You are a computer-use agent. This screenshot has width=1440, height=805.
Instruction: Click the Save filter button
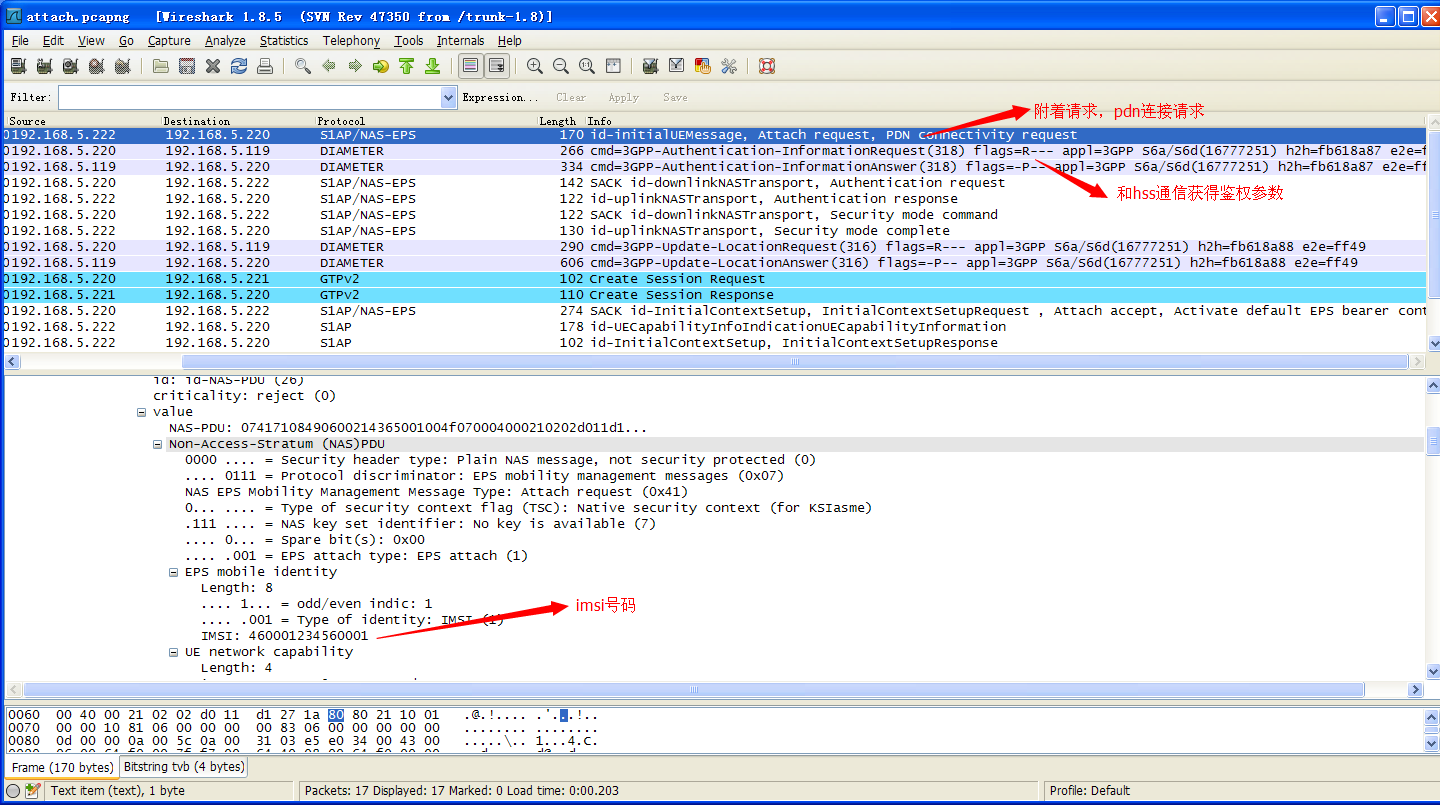pyautogui.click(x=675, y=97)
